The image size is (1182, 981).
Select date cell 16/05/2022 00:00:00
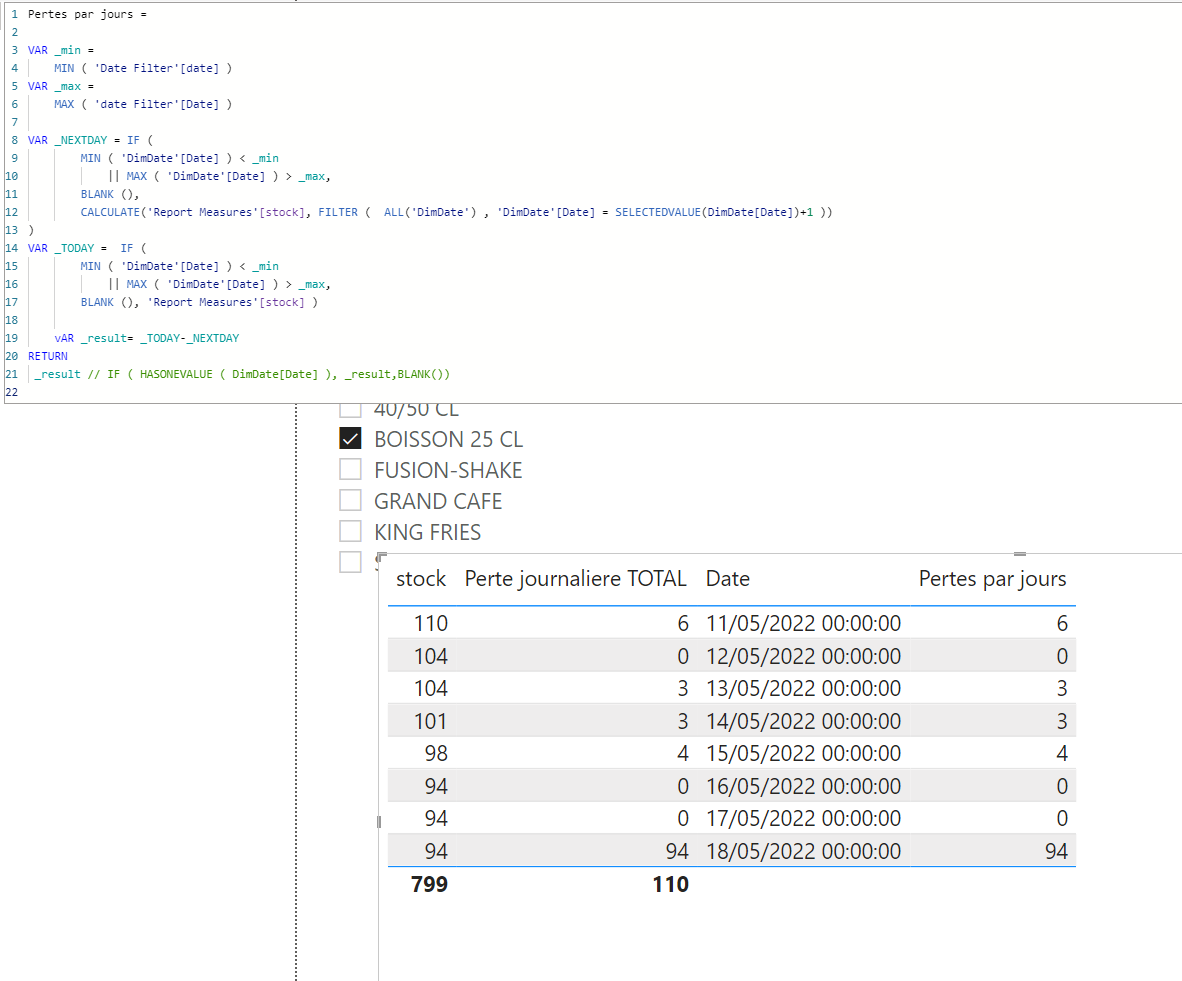[803, 786]
